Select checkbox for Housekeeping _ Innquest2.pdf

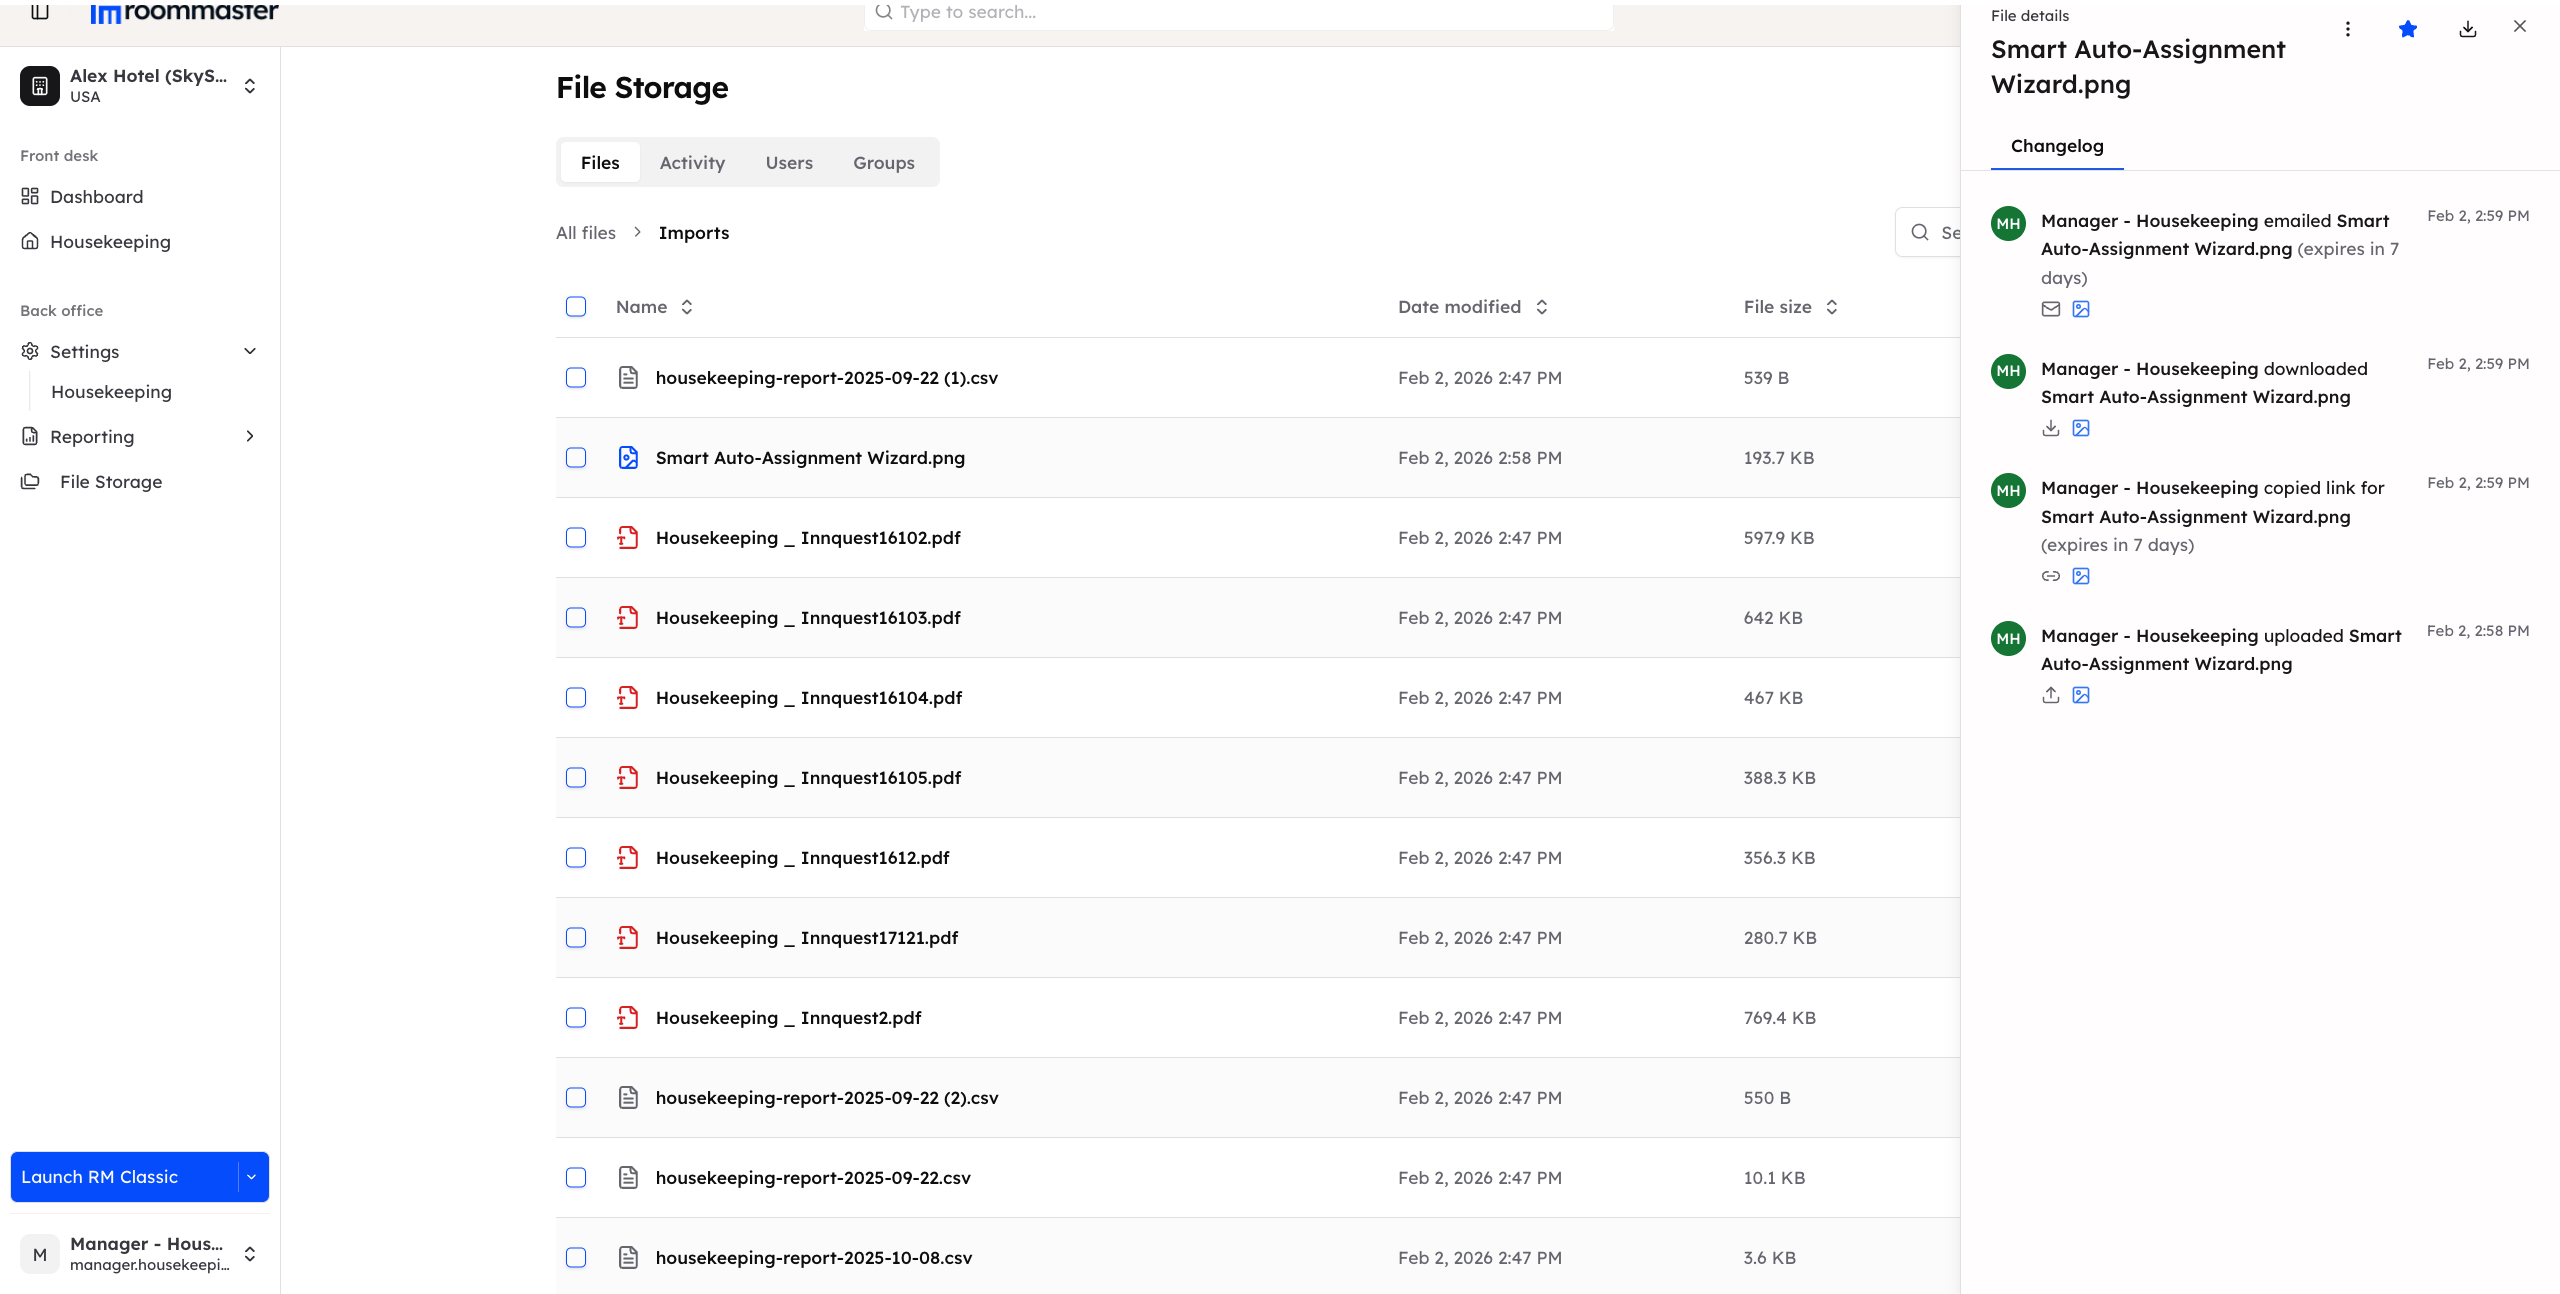point(576,1018)
